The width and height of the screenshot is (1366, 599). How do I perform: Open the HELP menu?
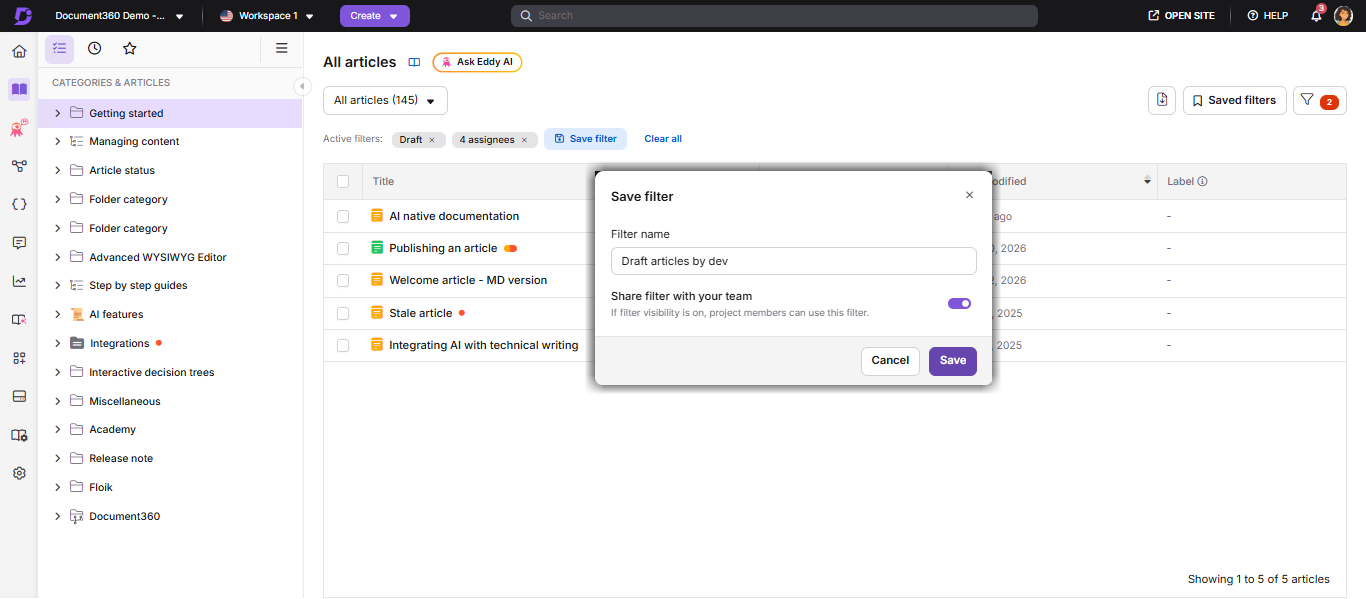1268,16
